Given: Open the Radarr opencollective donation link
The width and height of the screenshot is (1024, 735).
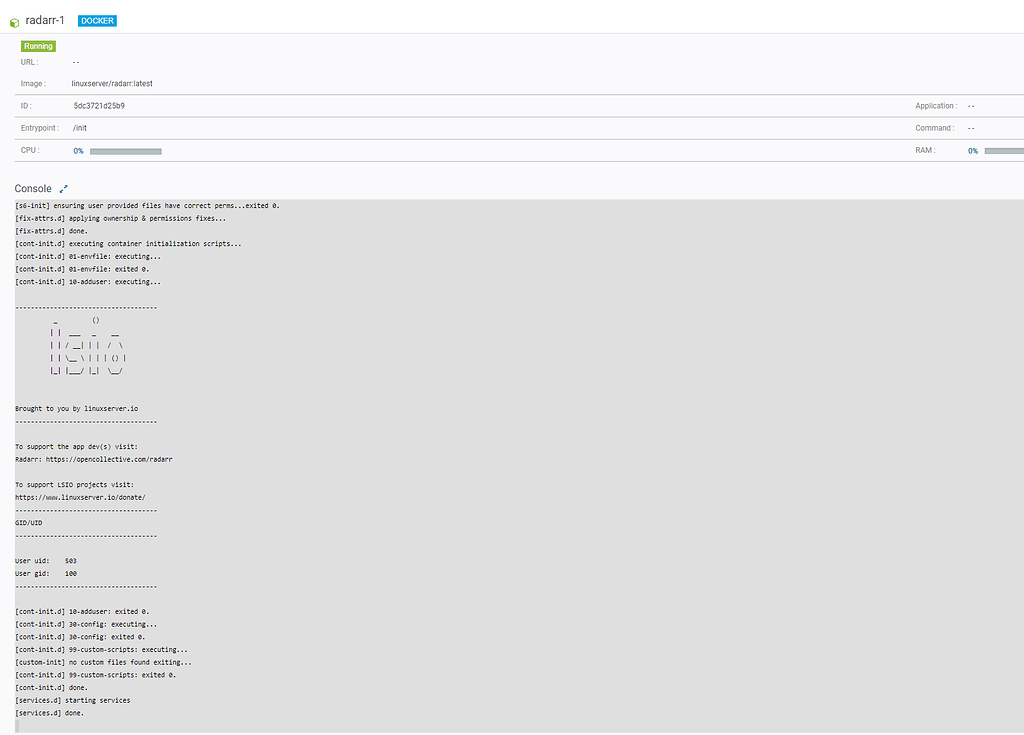Looking at the screenshot, I should (x=112, y=459).
